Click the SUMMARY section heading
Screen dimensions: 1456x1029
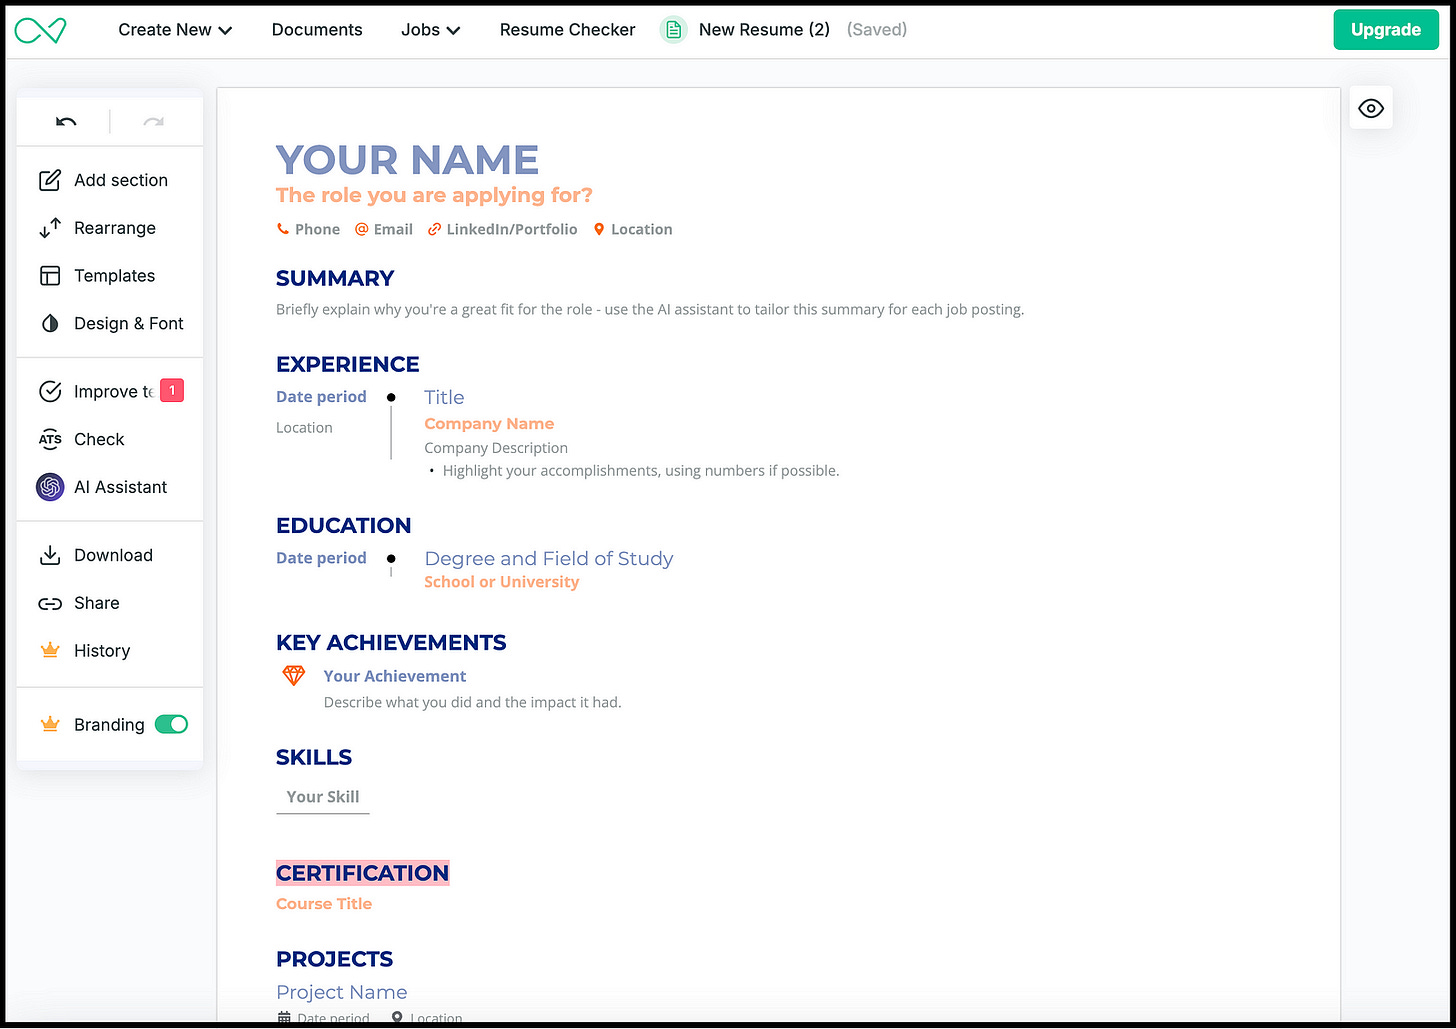tap(335, 278)
